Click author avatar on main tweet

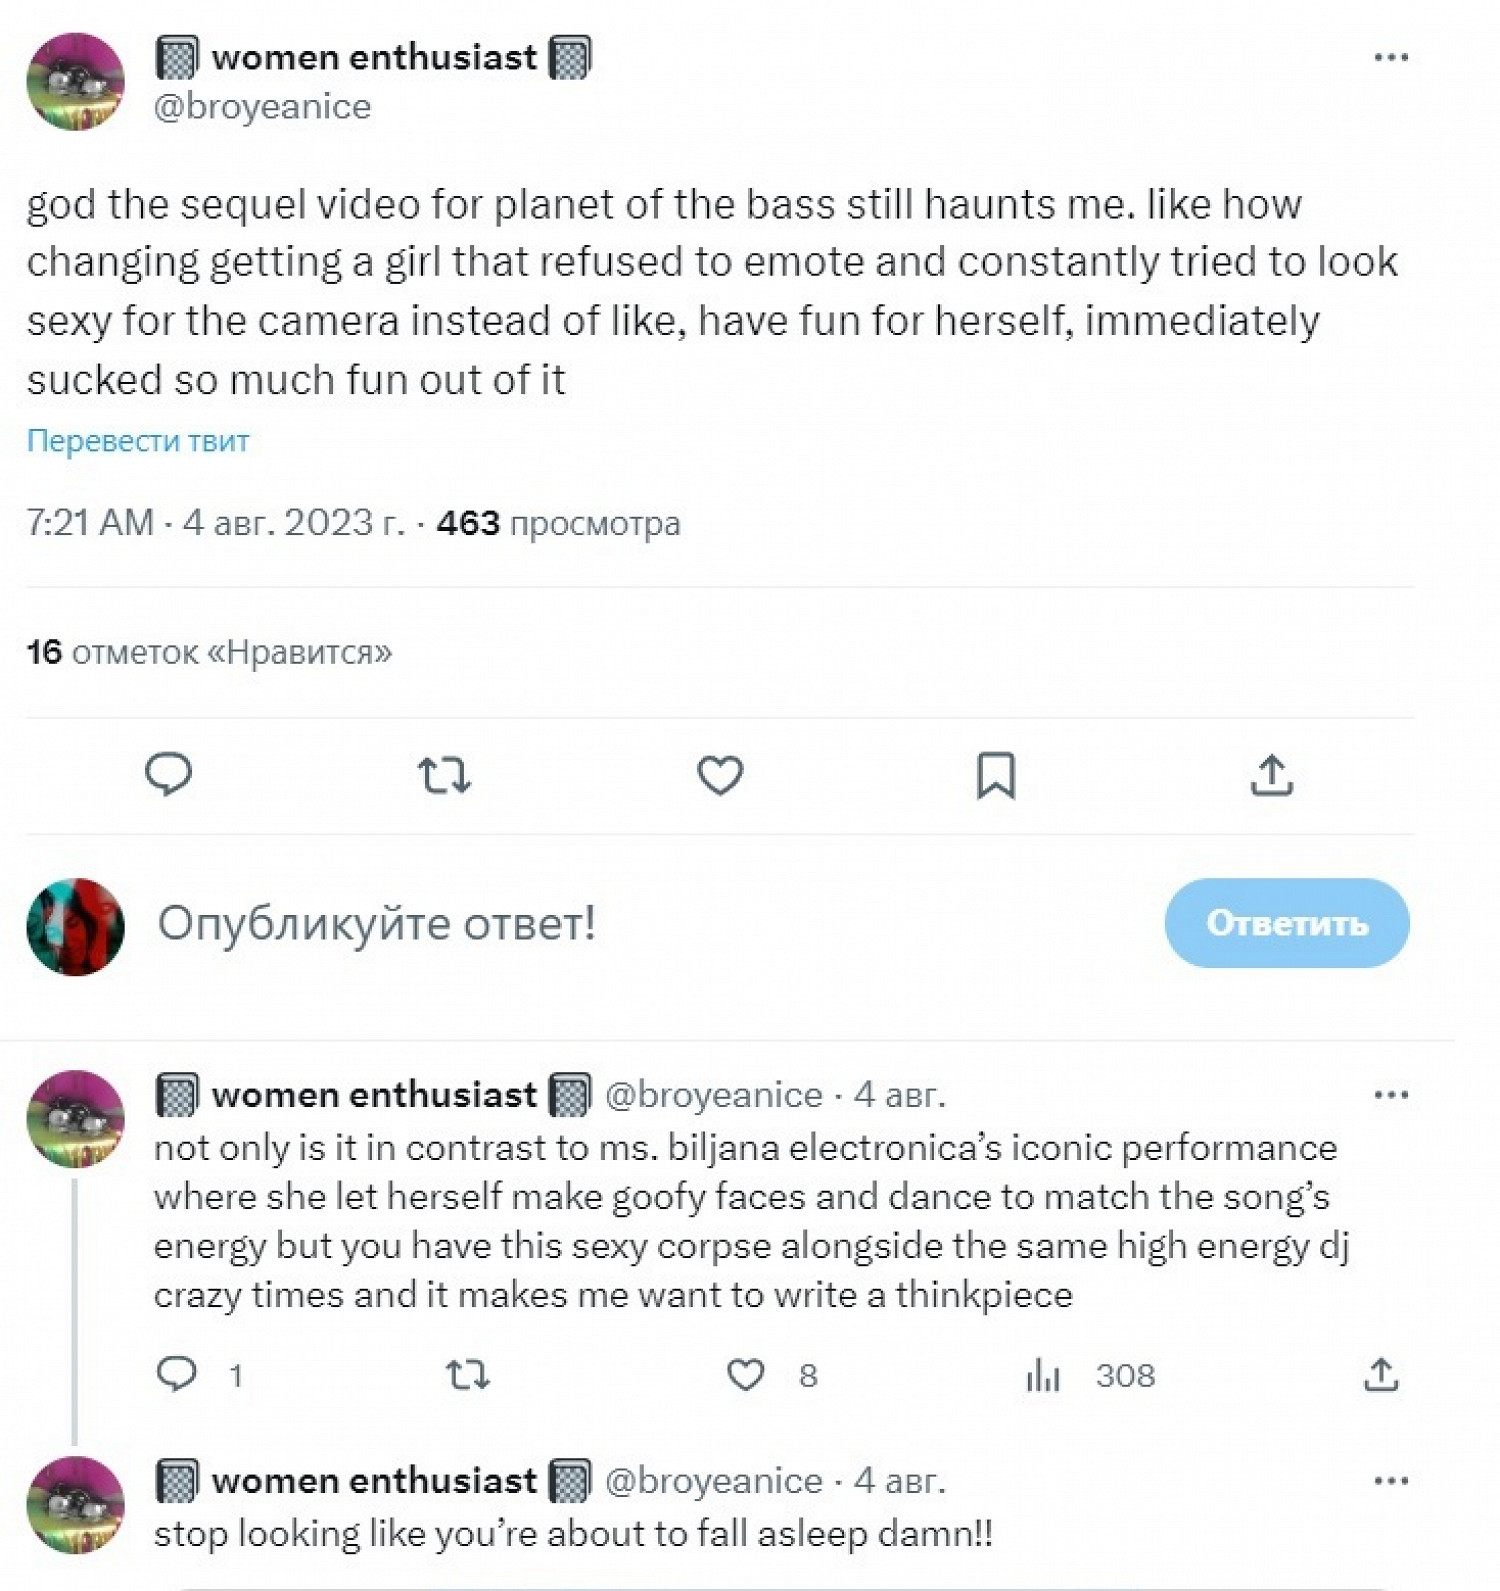click(x=75, y=81)
